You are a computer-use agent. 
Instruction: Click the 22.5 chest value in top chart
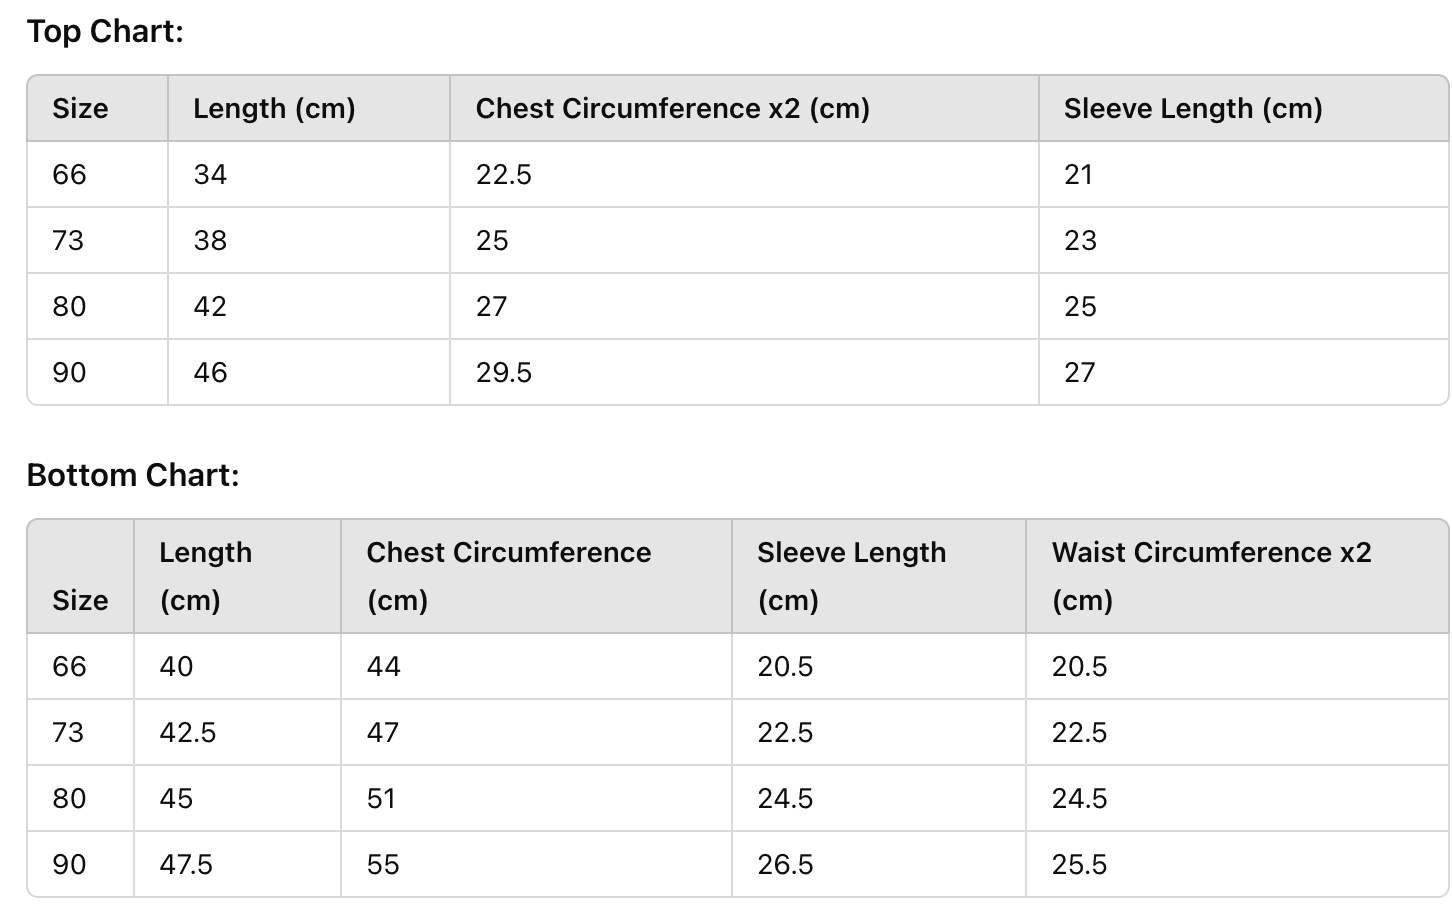point(503,174)
